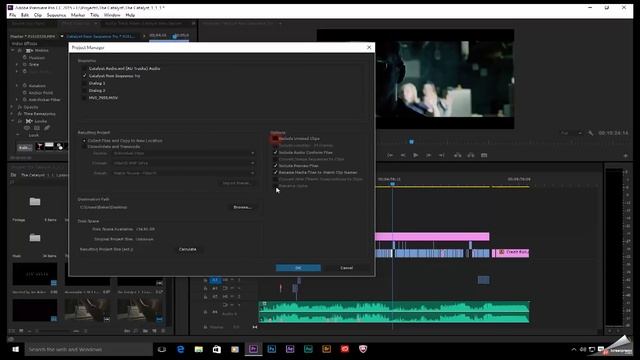Open File Explorer from the taskbar
This screenshot has width=640, height=360.
point(198,349)
